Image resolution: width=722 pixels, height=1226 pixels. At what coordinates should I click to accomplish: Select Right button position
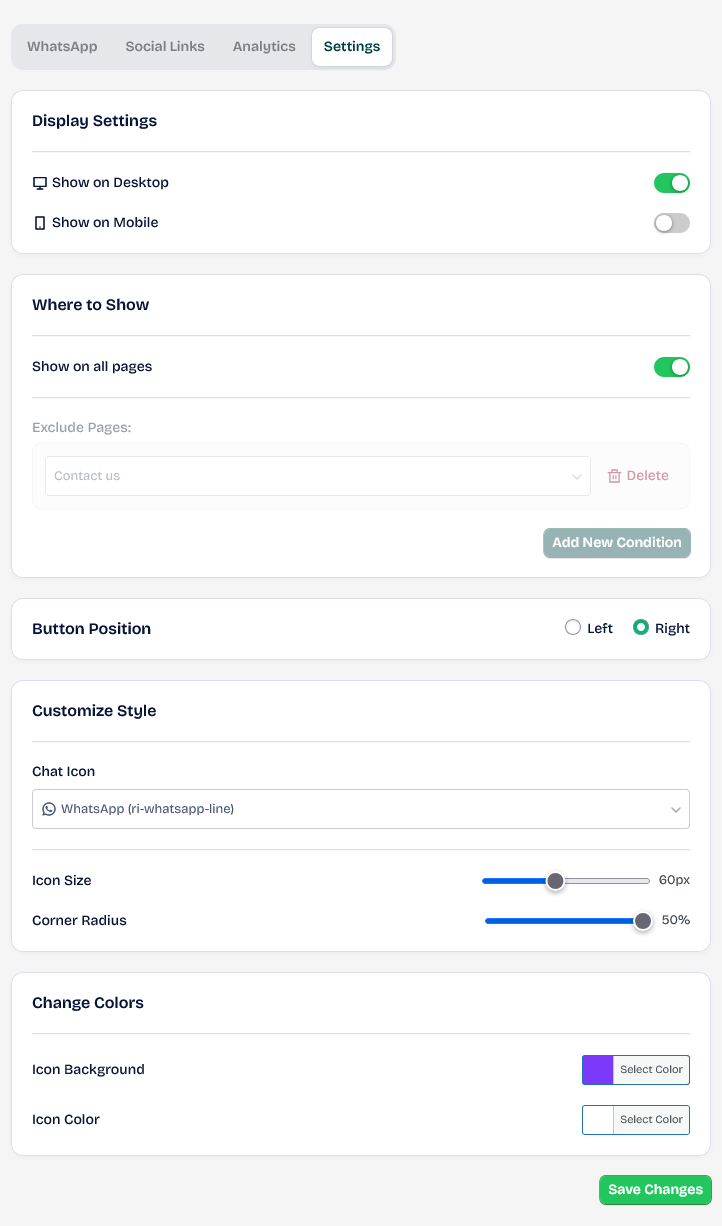point(642,628)
